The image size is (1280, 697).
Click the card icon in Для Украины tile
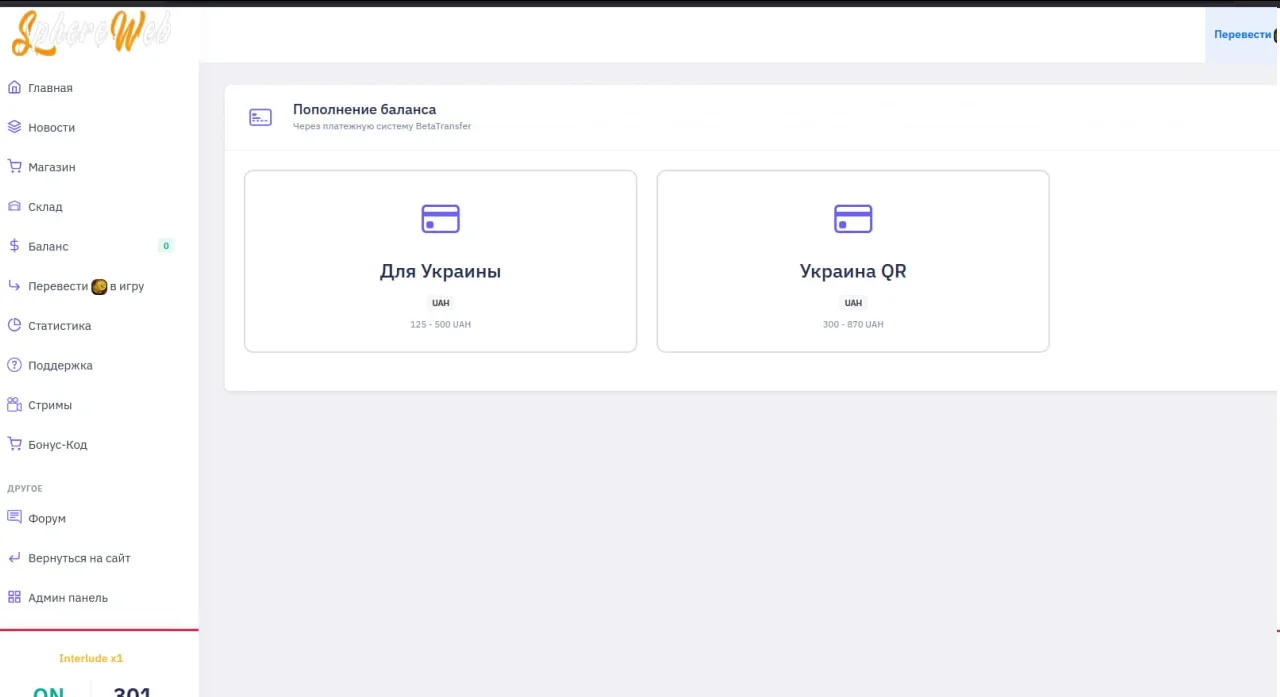[x=440, y=218]
